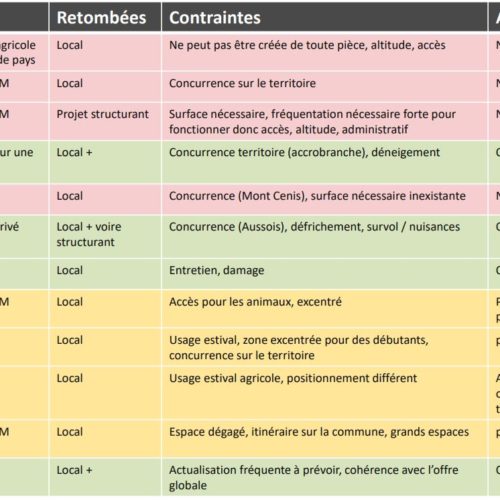
Task: Select 'Local' in the 'Entretien, damage' row
Action: [x=69, y=270]
